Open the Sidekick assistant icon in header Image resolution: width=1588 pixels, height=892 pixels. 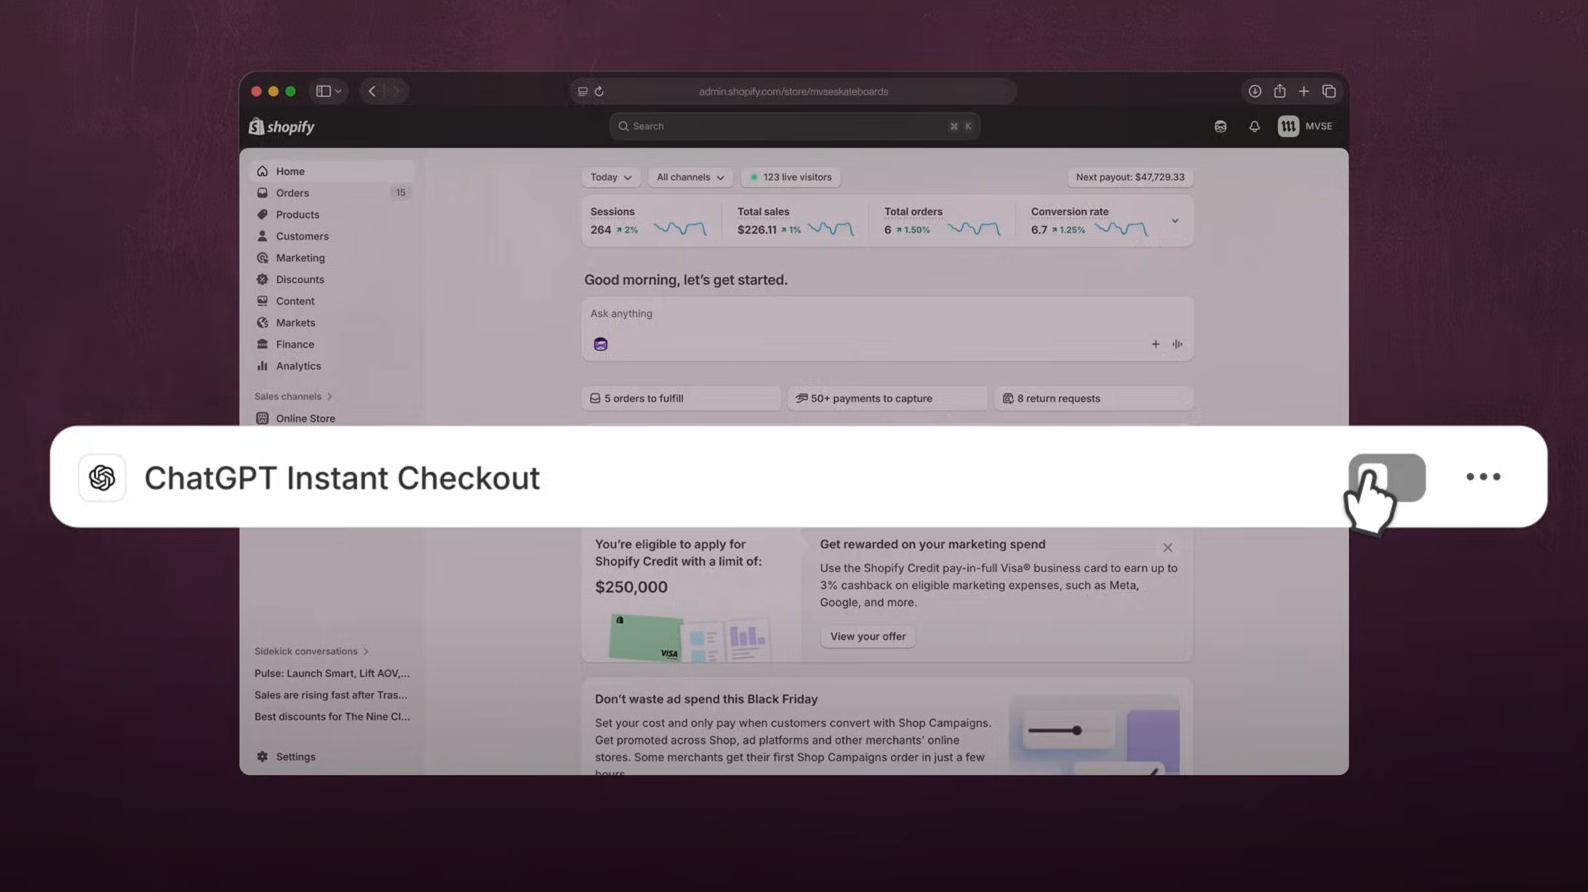point(1220,127)
